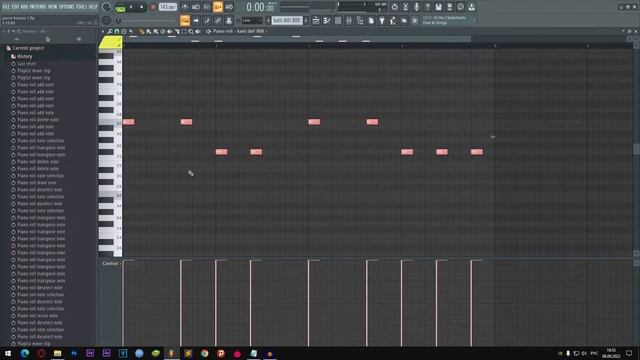Open the piano roll options menu arrow
Viewport: 640px width, 360px height.
(103, 31)
